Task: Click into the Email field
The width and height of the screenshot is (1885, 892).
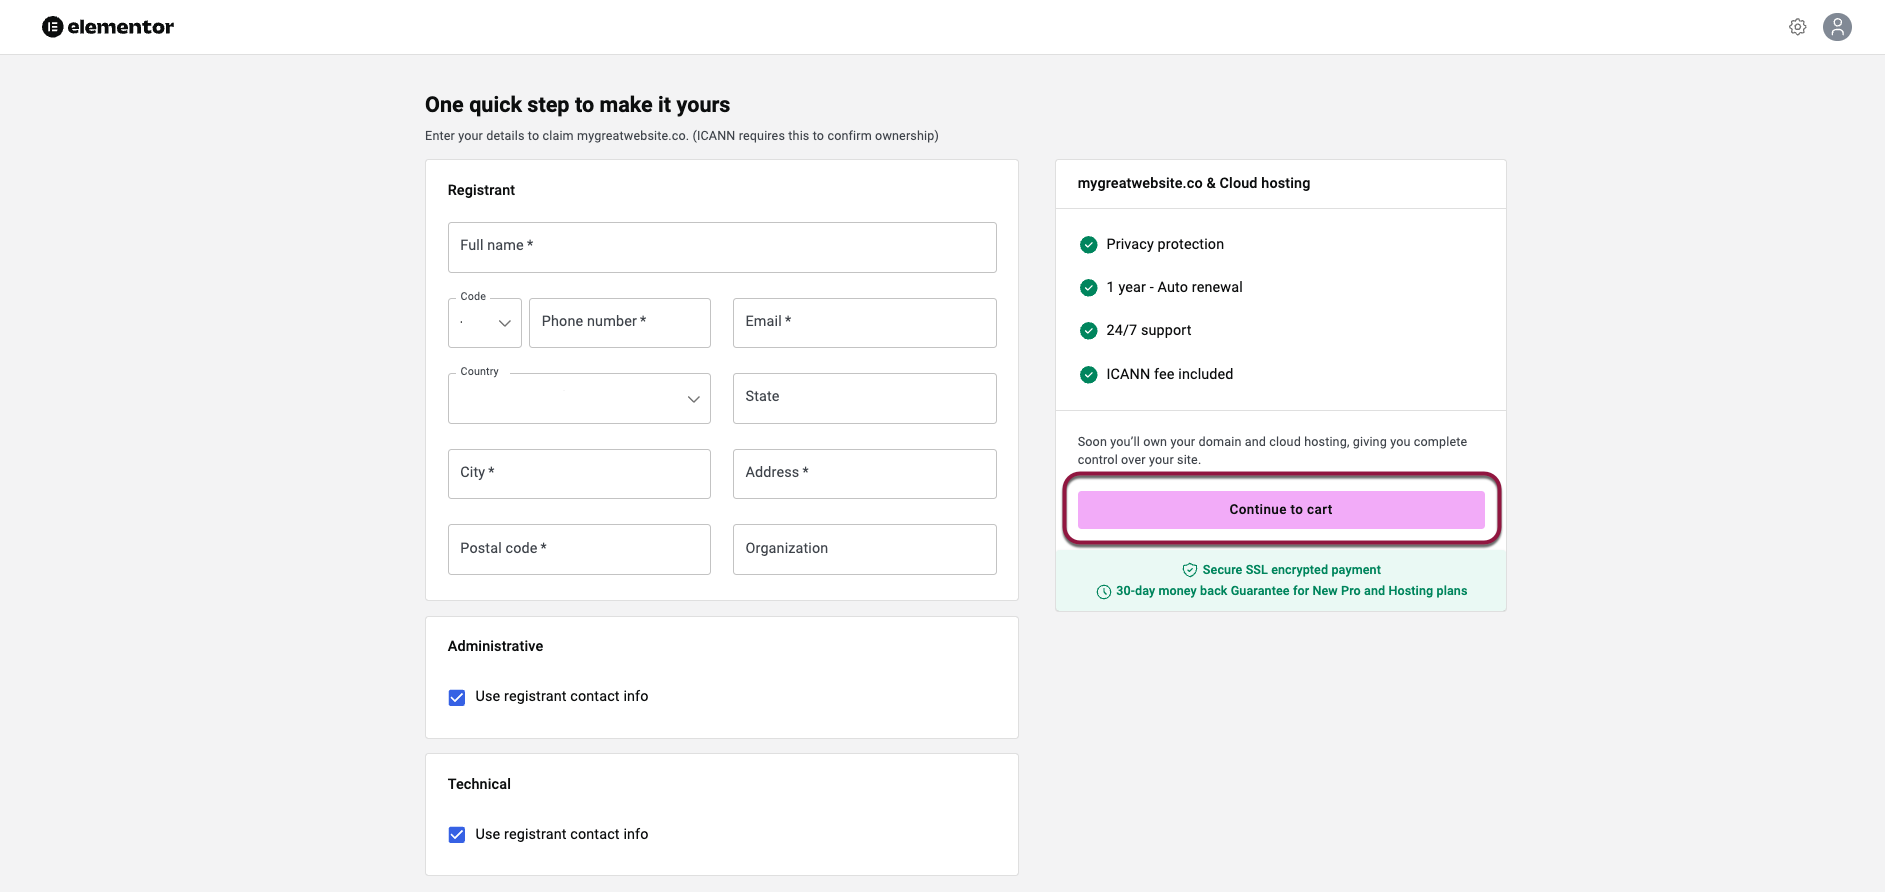Action: pos(864,323)
